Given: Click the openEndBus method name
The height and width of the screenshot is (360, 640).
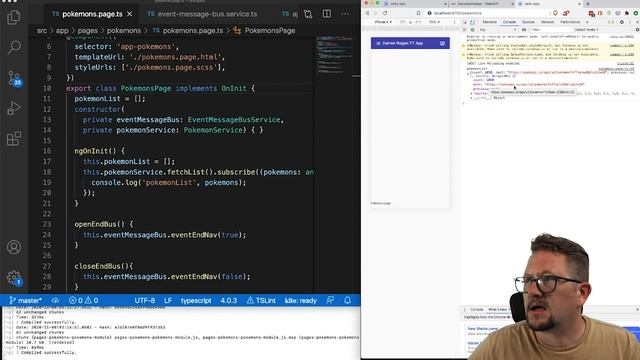Looking at the screenshot, I should coord(96,224).
